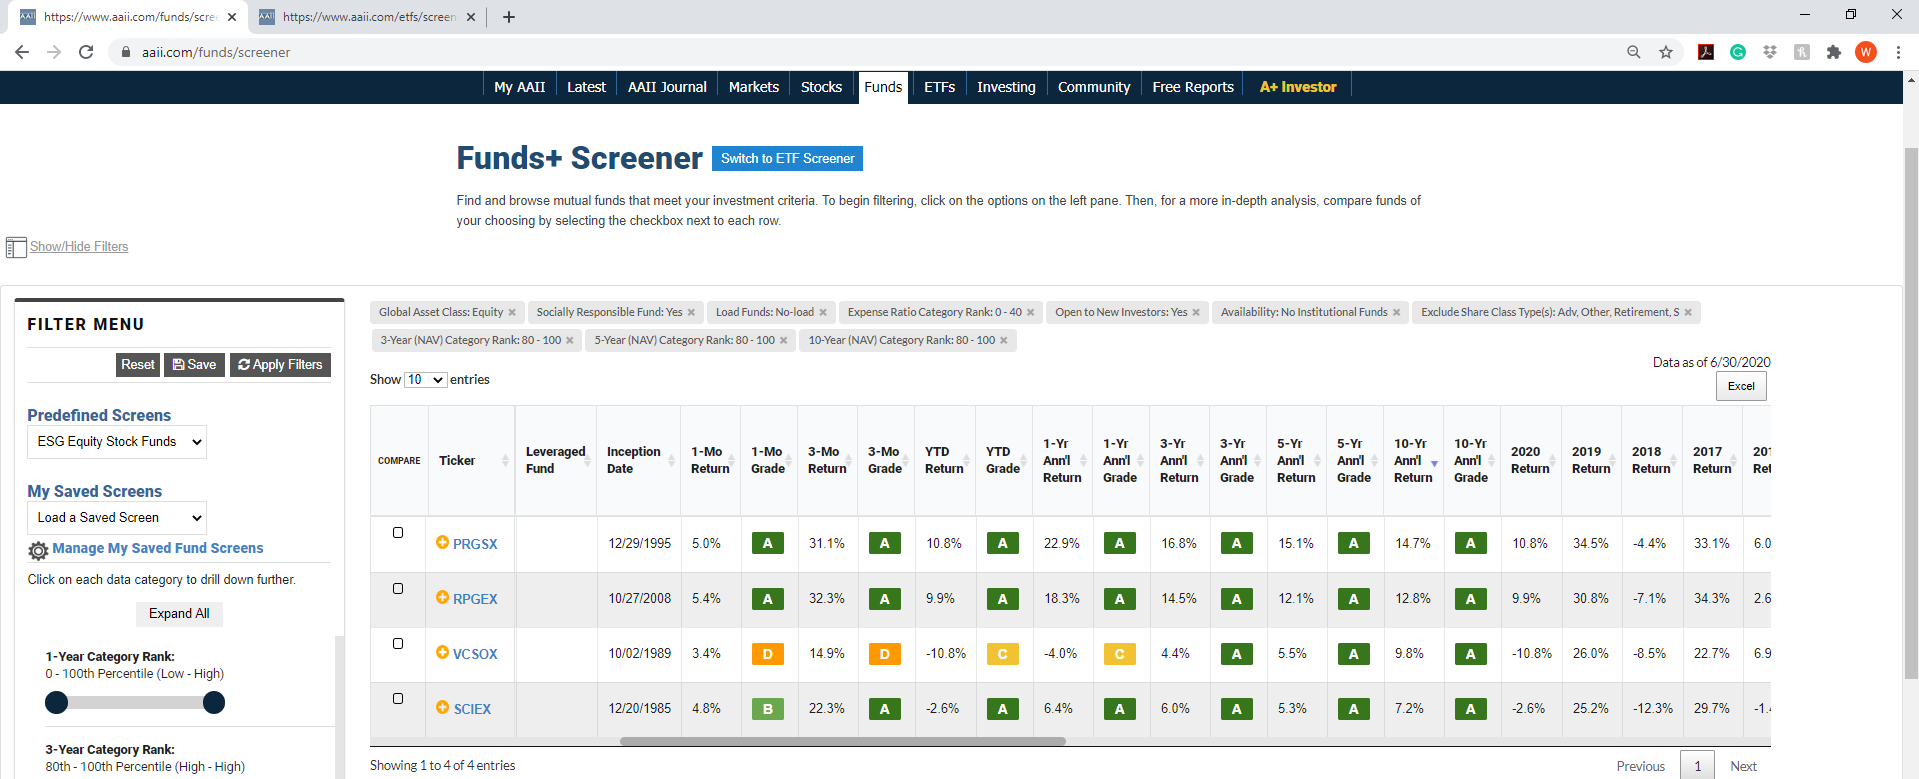Image resolution: width=1919 pixels, height=779 pixels.
Task: Sort by Inception Date column
Action: (638, 461)
